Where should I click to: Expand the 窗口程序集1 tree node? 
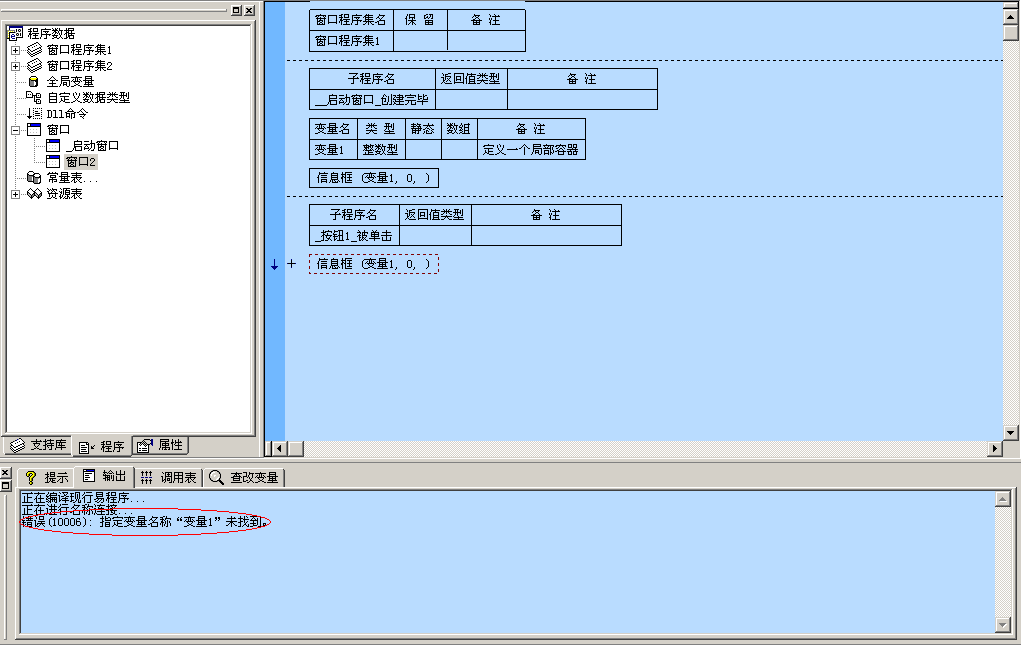pyautogui.click(x=15, y=50)
